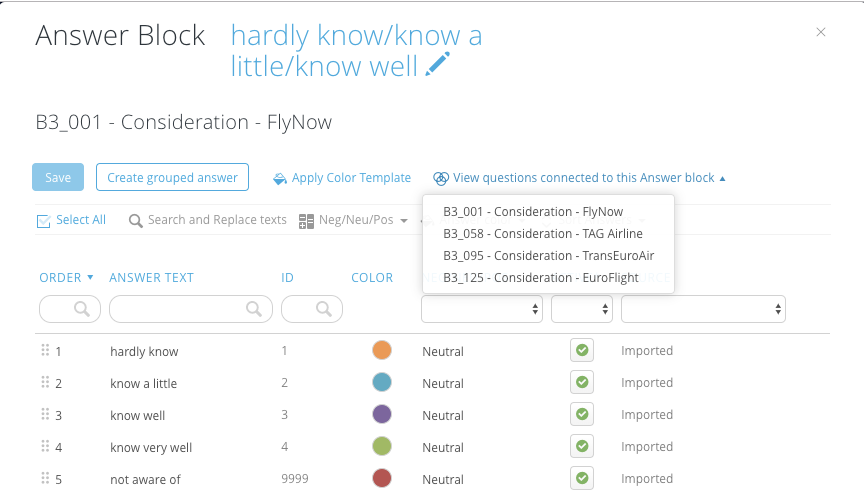Image resolution: width=864 pixels, height=502 pixels.
Task: Click the orange color swatch for 'hardly know'
Action: [382, 350]
